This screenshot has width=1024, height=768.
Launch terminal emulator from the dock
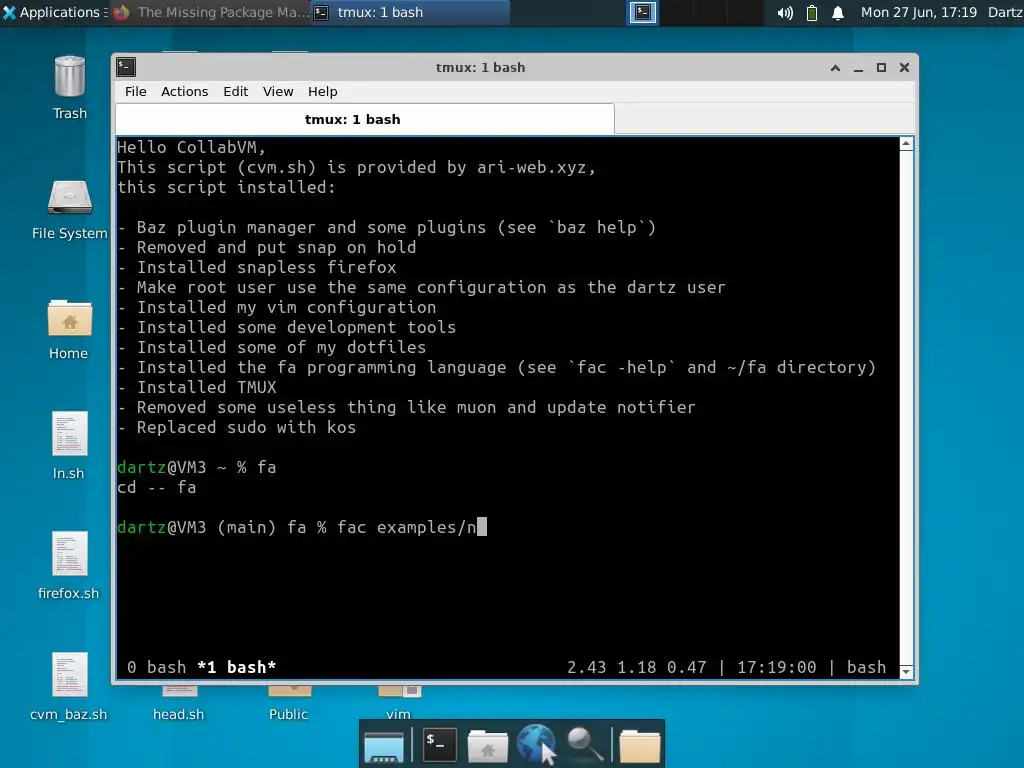[439, 745]
